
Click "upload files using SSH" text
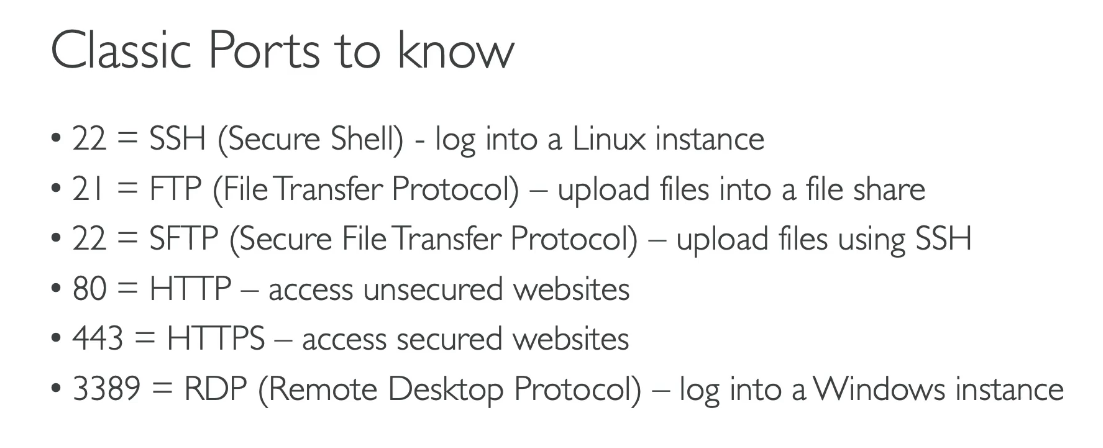[824, 239]
